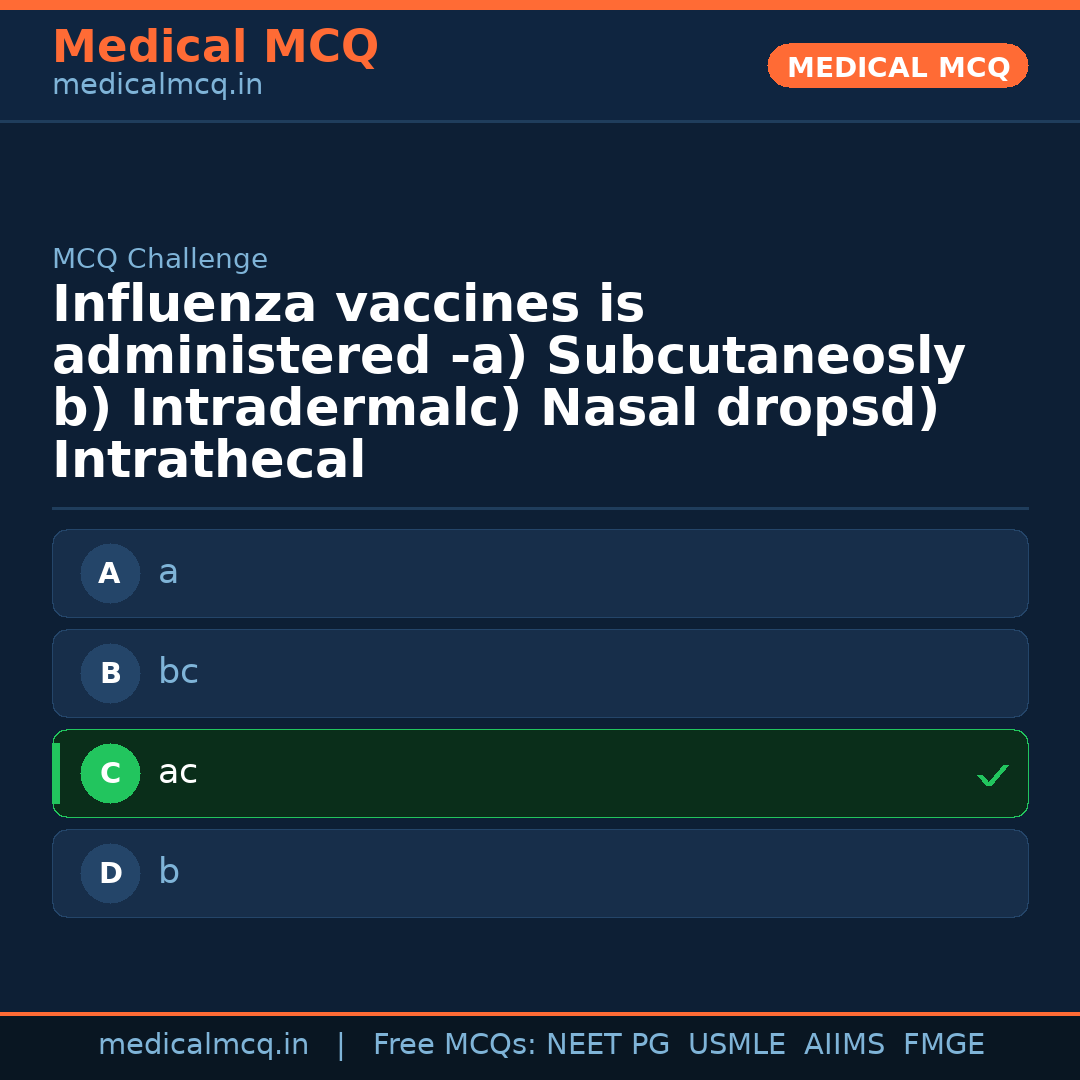
Task: Open medicalmcq.in link in the footer
Action: pyautogui.click(x=203, y=1044)
